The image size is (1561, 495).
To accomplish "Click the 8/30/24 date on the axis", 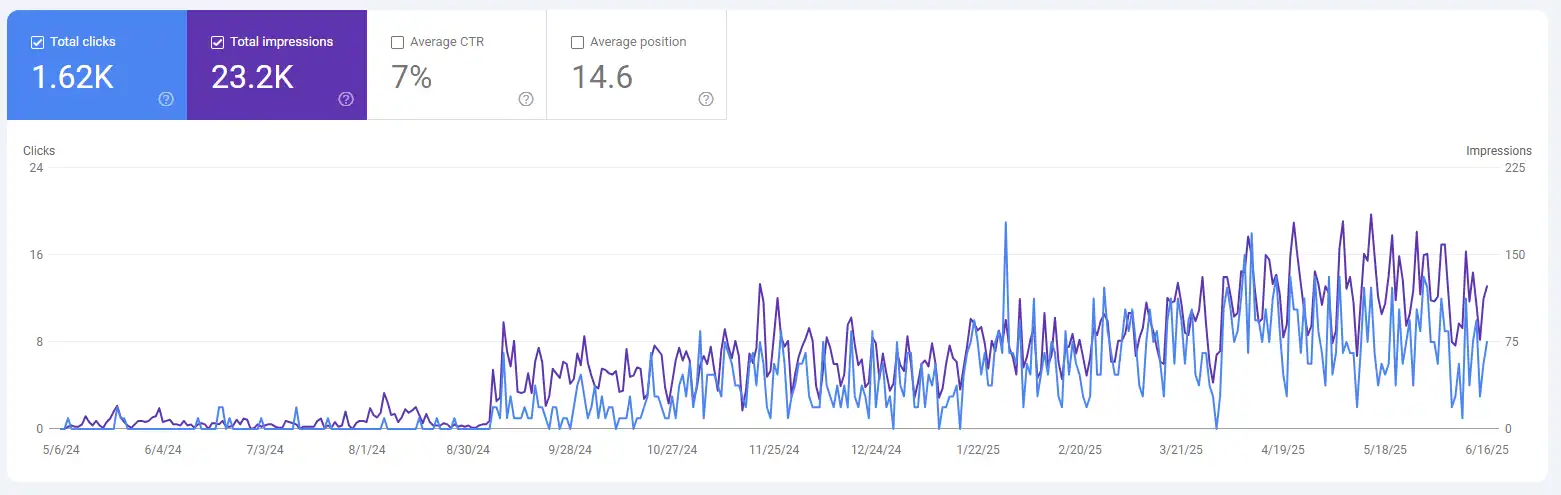I will point(469,450).
